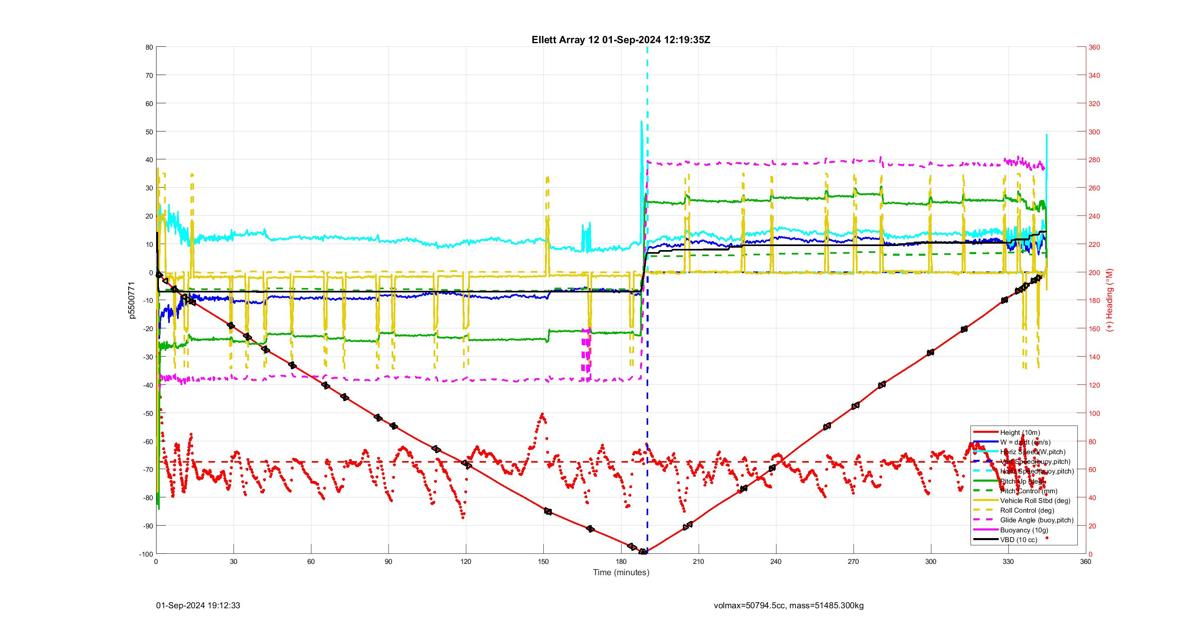Click the heading axis tick label '20'

click(1092, 526)
